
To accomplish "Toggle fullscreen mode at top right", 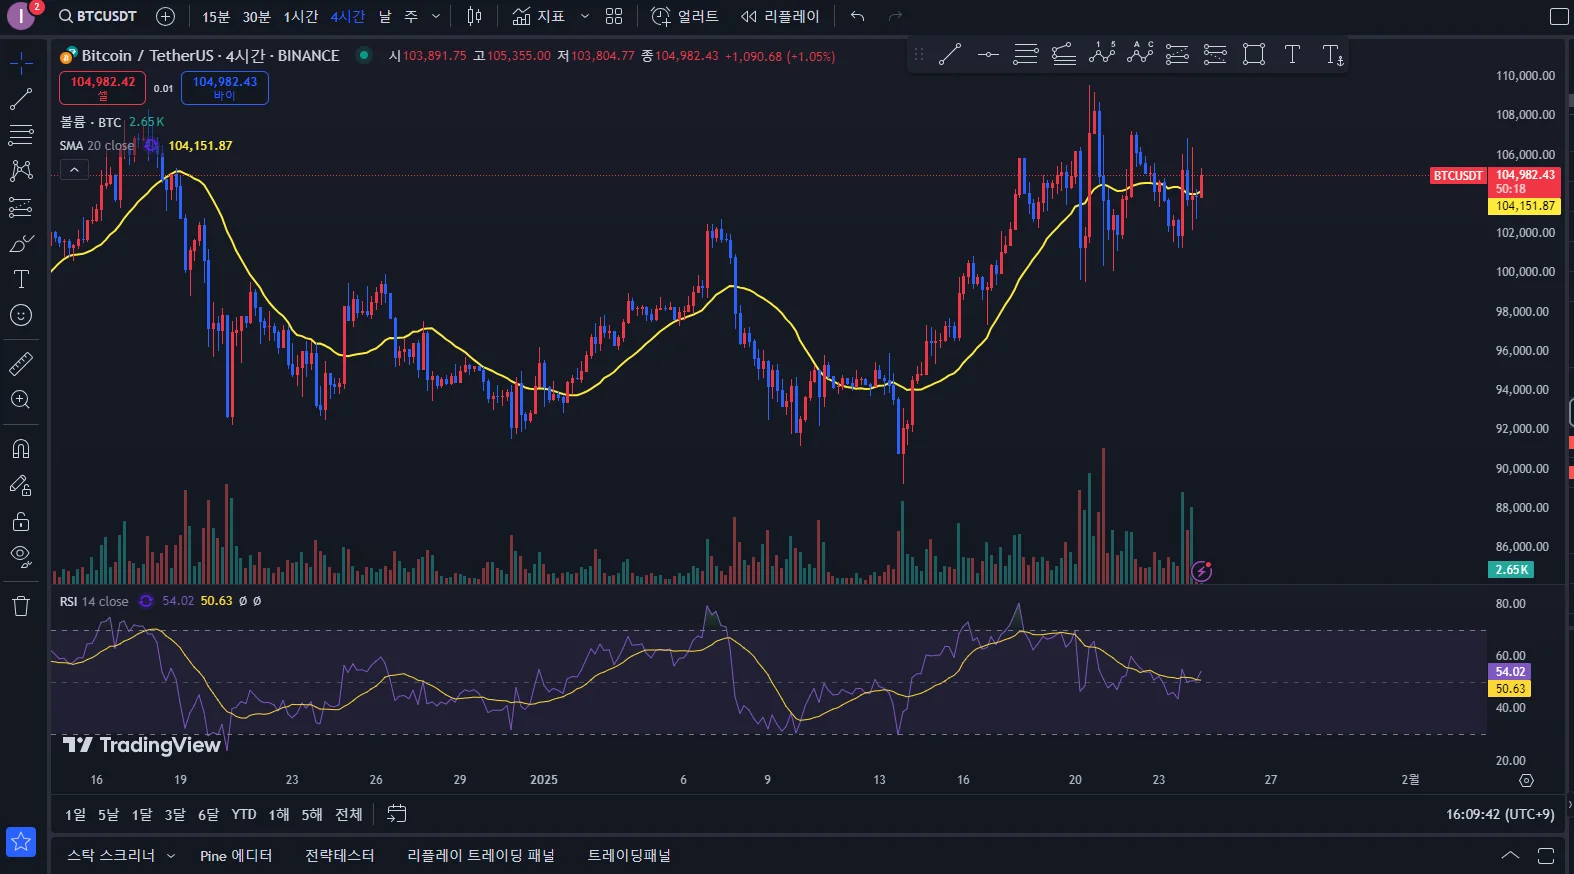I will pyautogui.click(x=1559, y=16).
